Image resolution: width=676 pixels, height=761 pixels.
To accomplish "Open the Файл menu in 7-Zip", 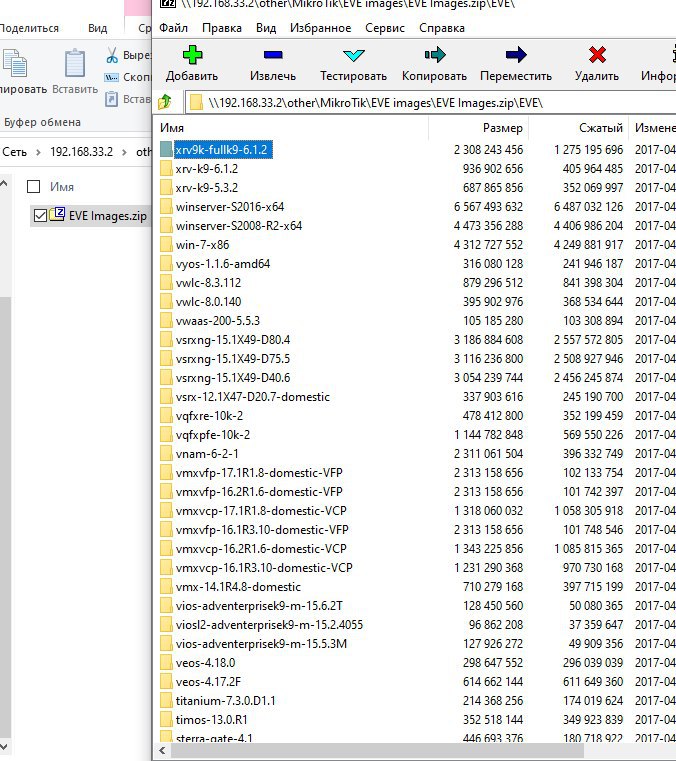I will pyautogui.click(x=173, y=28).
